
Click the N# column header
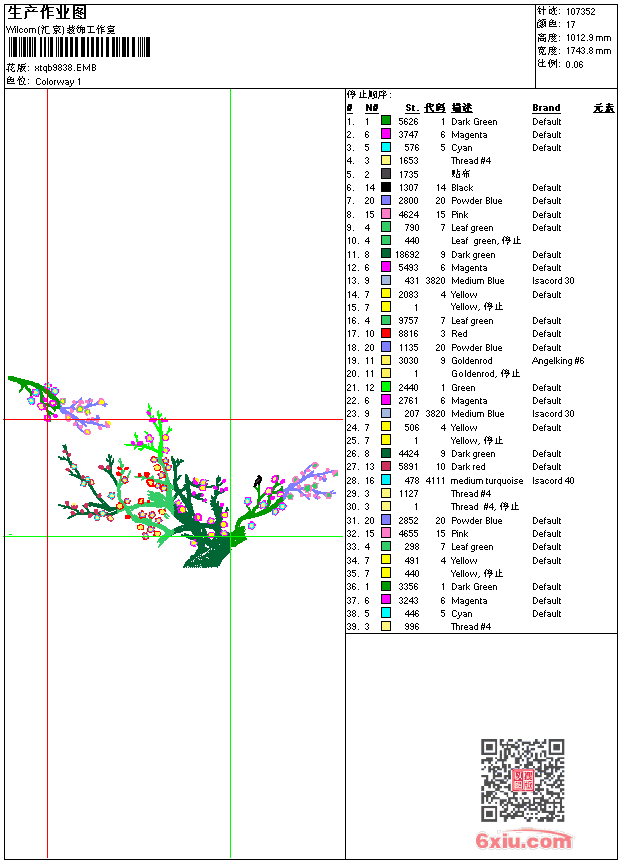pyautogui.click(x=371, y=108)
